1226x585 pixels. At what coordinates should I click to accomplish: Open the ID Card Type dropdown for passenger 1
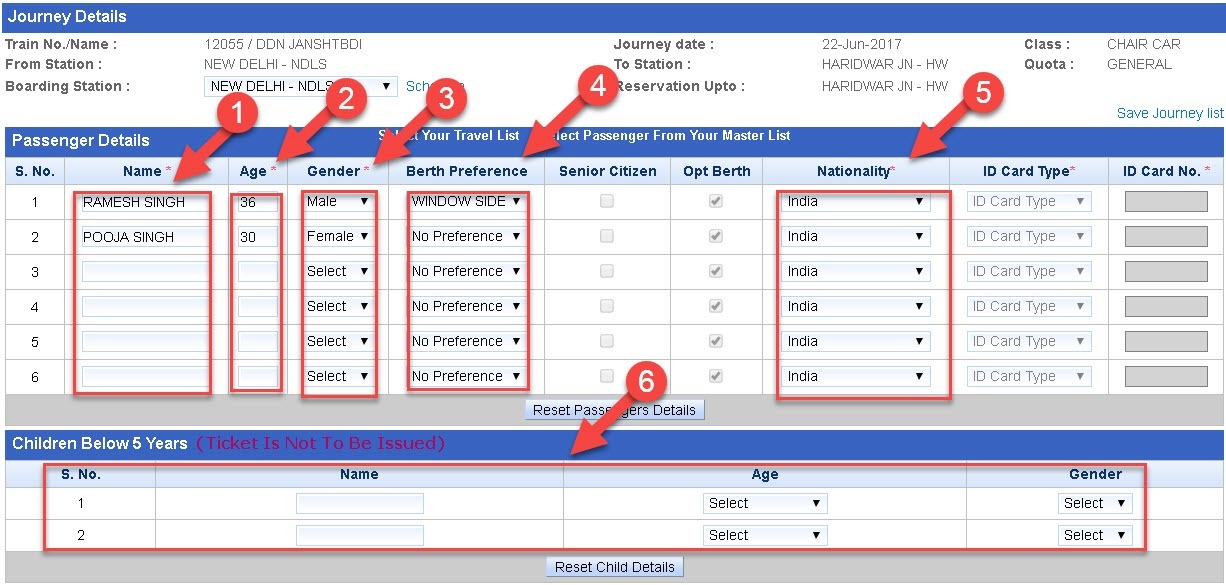tap(1027, 201)
